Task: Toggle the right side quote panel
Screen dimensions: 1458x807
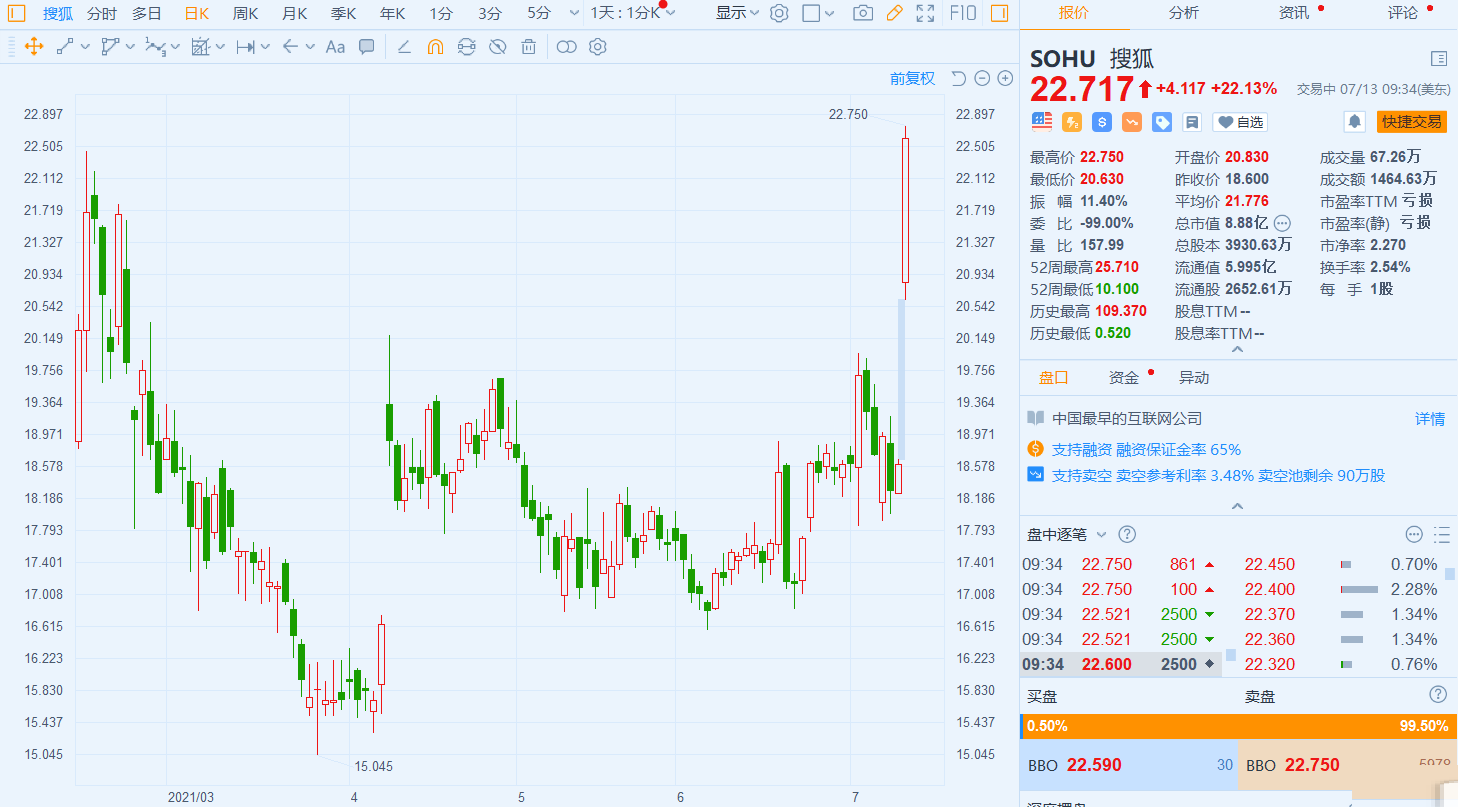Action: (998, 13)
